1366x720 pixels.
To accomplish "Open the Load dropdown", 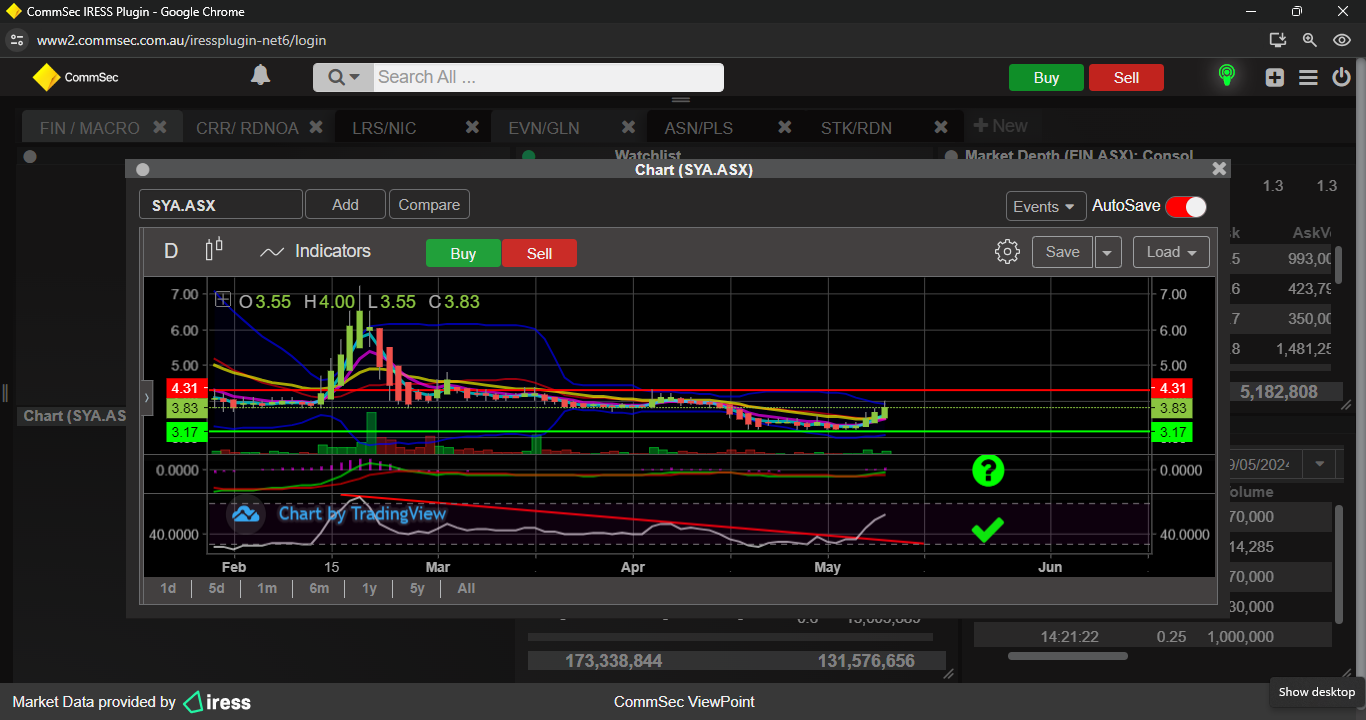I will [1171, 252].
